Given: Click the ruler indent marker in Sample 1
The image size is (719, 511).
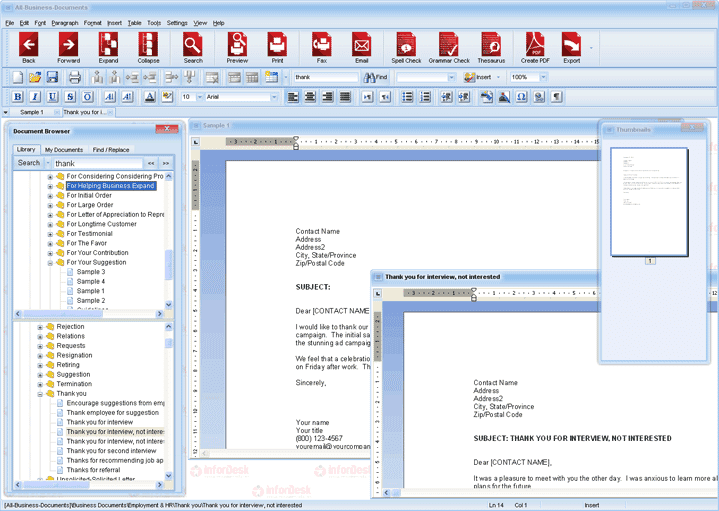Looking at the screenshot, I should (296, 143).
